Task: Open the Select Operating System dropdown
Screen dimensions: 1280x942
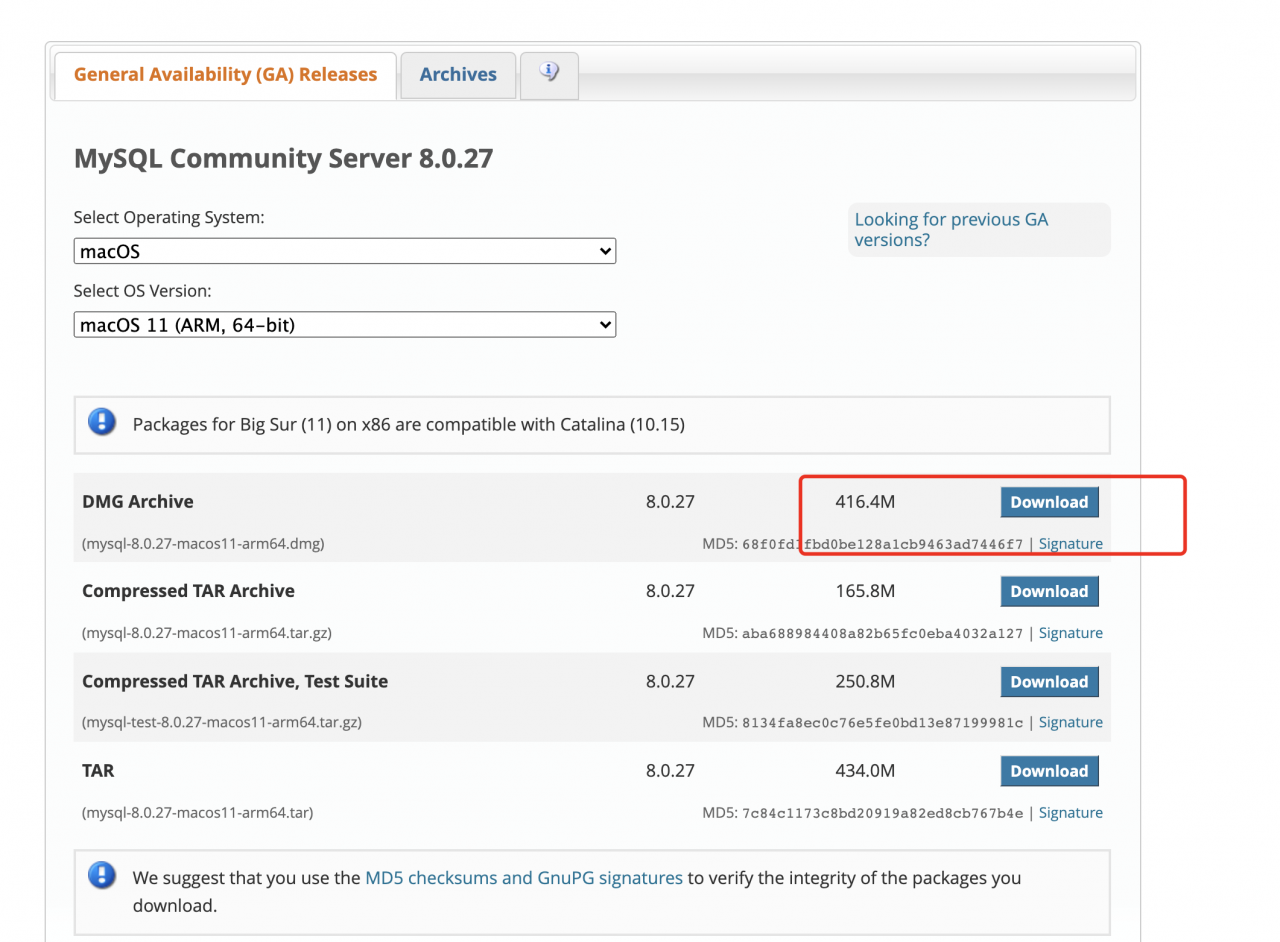Action: (344, 252)
